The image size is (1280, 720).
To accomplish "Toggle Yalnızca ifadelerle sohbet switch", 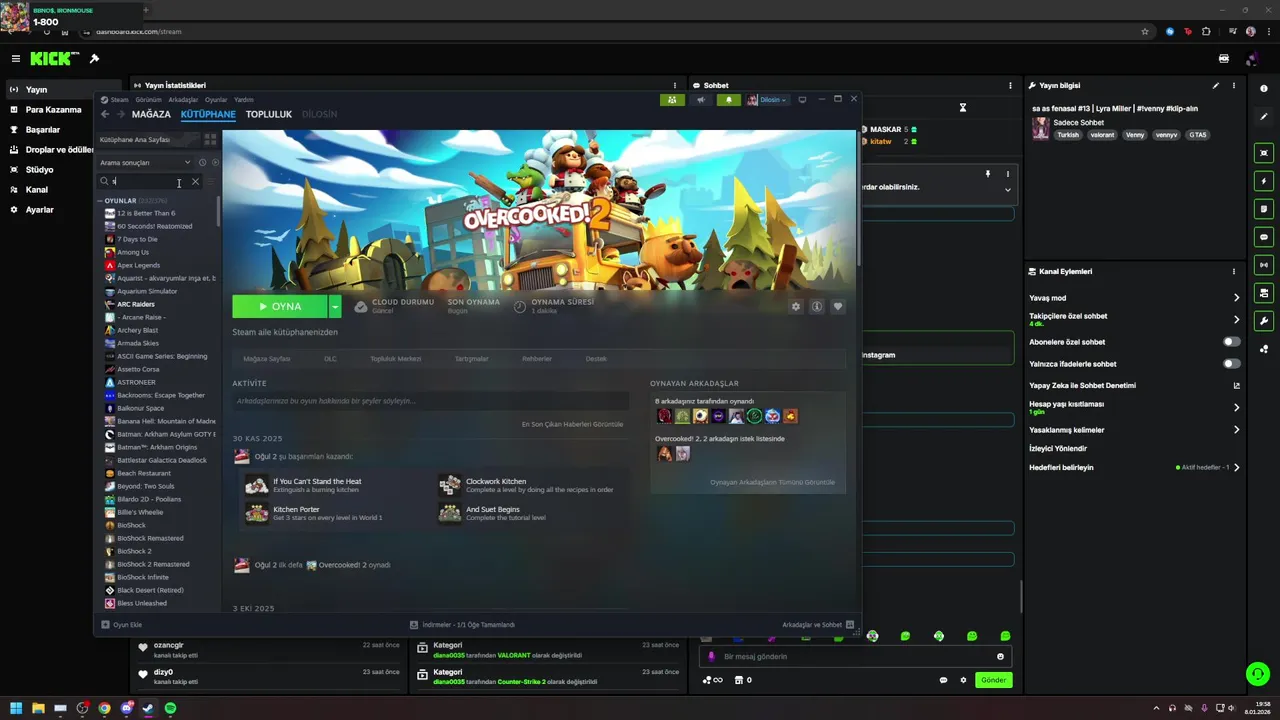I will point(1232,364).
